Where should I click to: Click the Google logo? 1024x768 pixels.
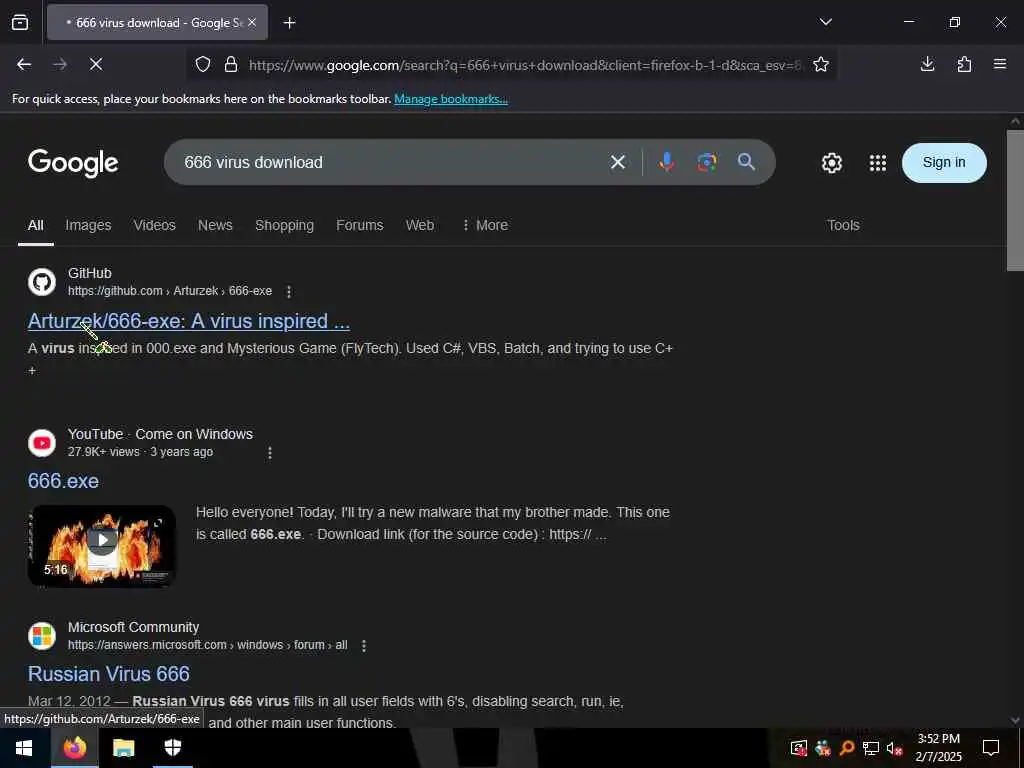tap(73, 163)
